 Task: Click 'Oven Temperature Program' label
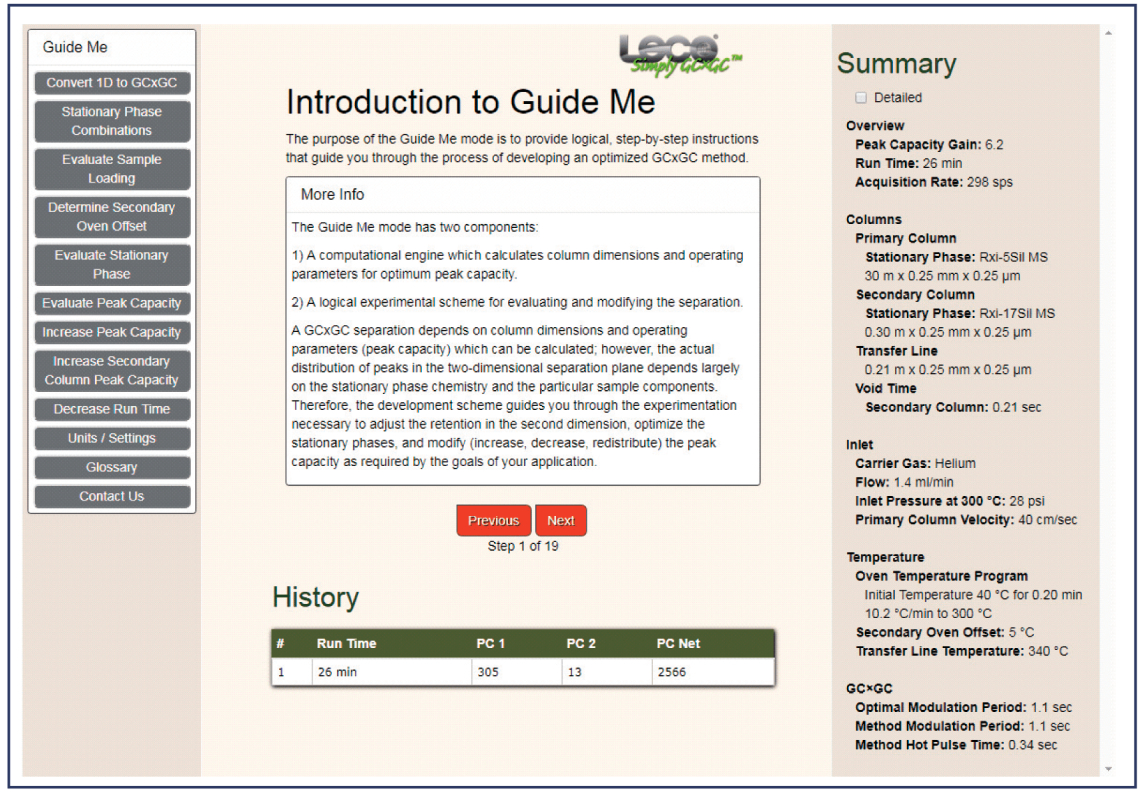pos(942,576)
